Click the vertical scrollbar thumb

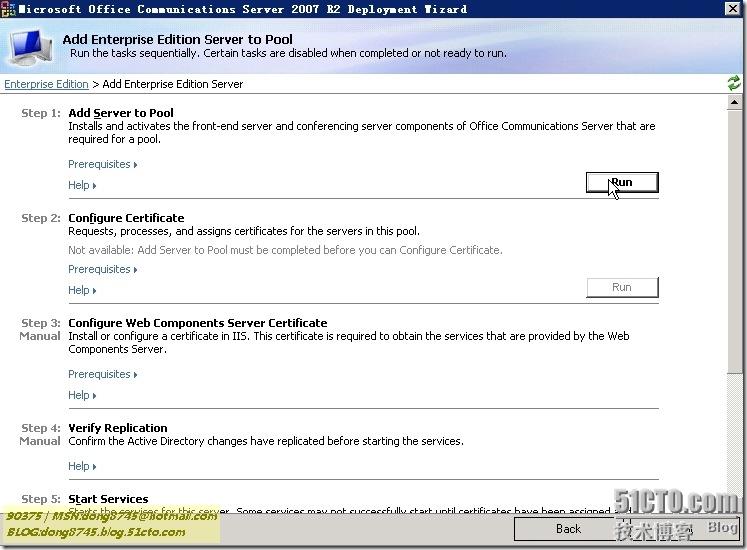coord(734,241)
